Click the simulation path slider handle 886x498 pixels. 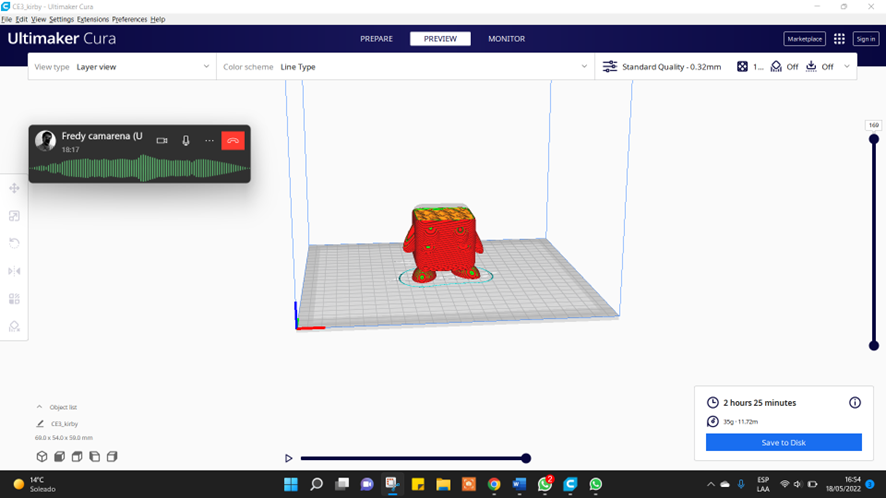(526, 458)
